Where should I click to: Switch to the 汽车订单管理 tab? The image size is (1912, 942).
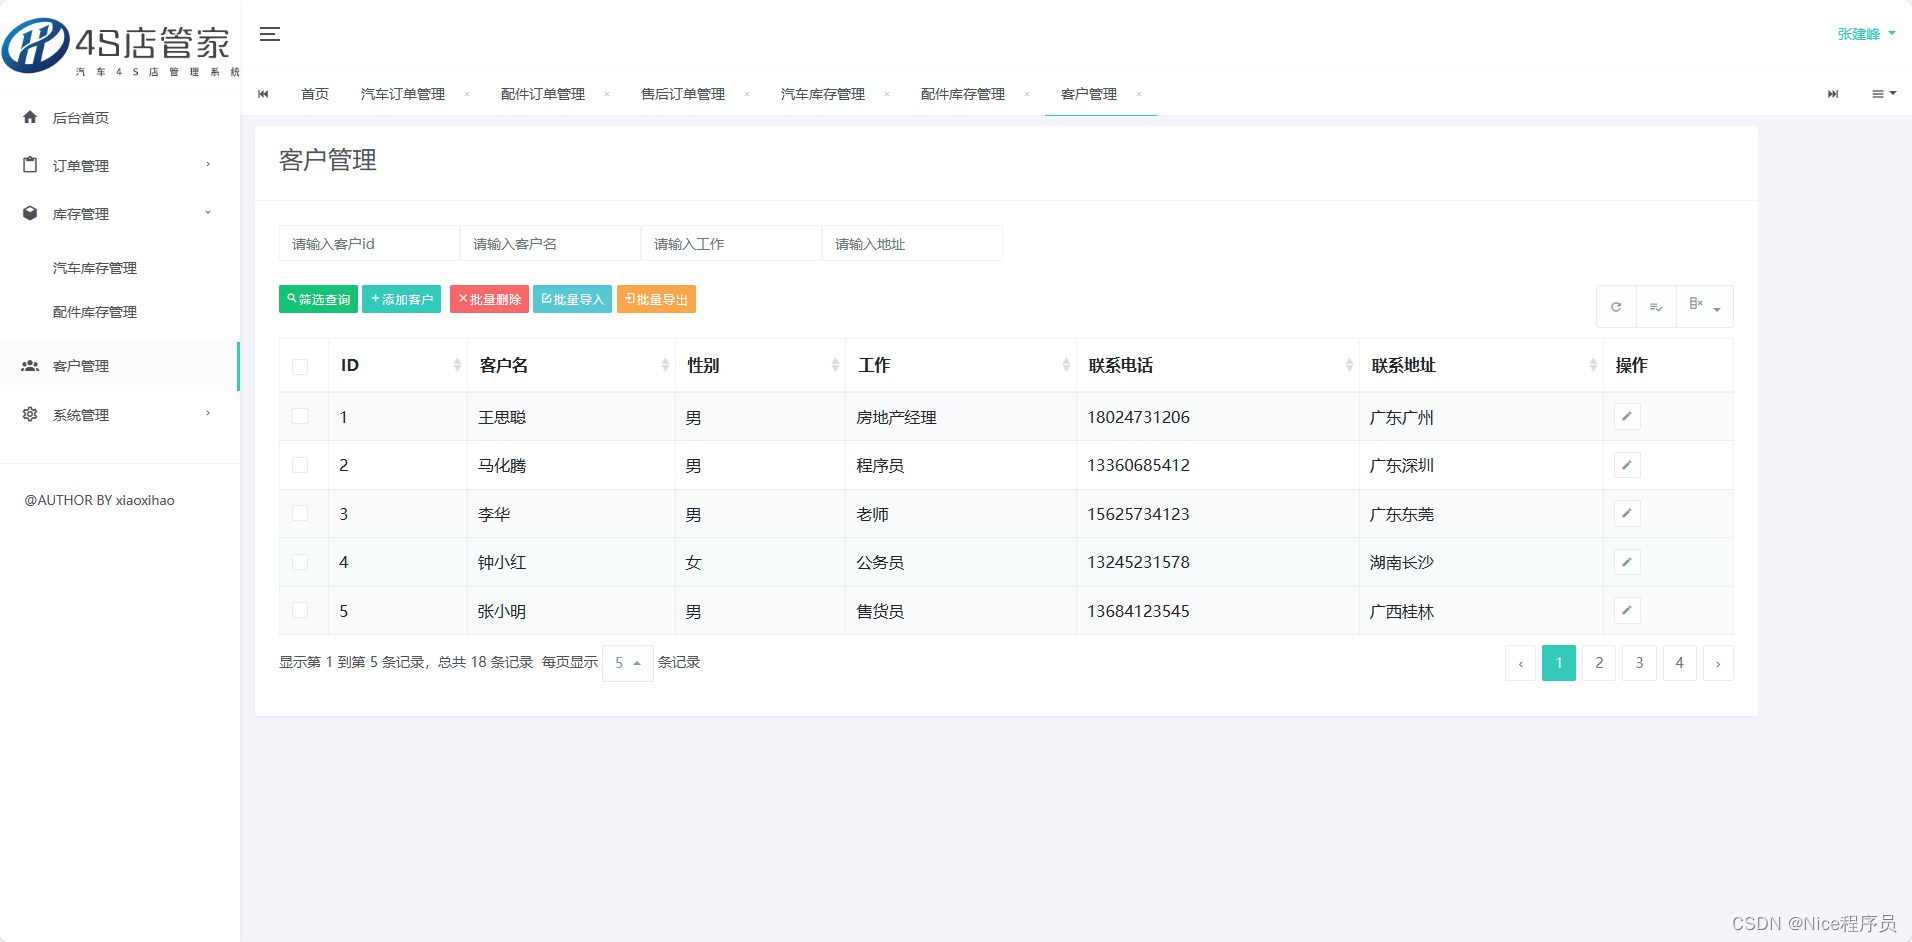(x=403, y=94)
